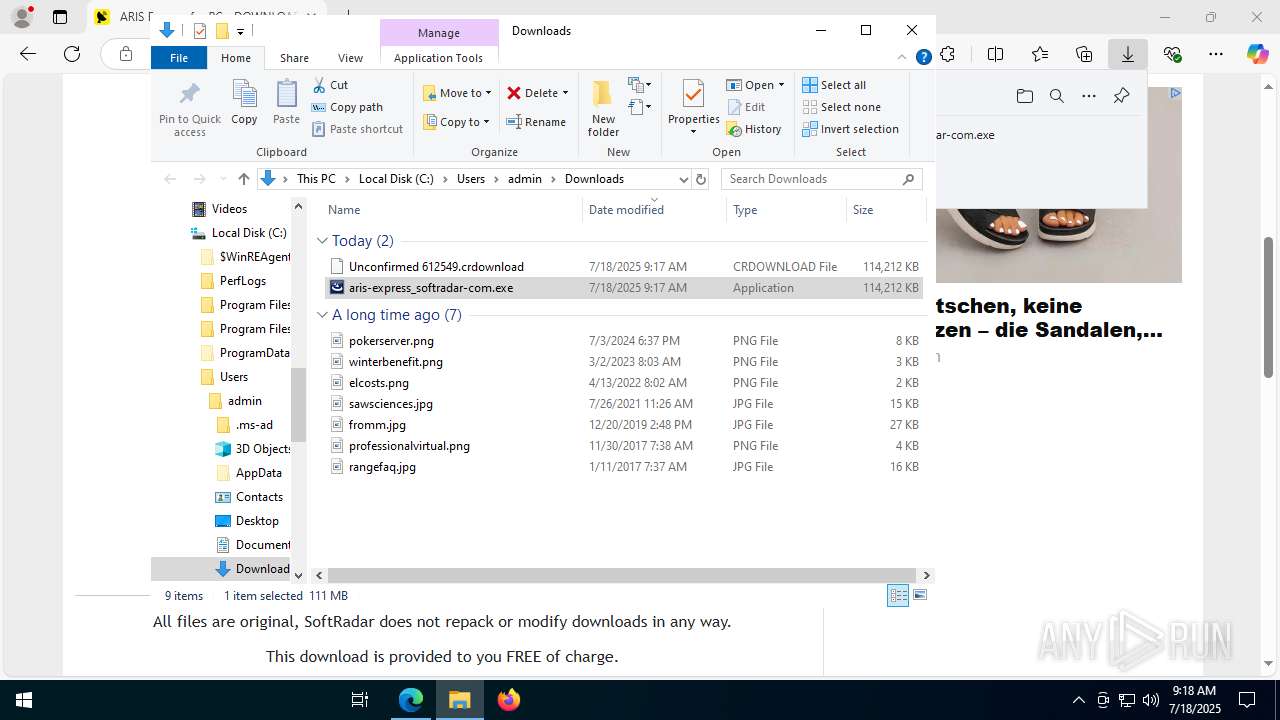The height and width of the screenshot is (720, 1280).
Task: Expand address bar history dropdown
Action: point(684,179)
